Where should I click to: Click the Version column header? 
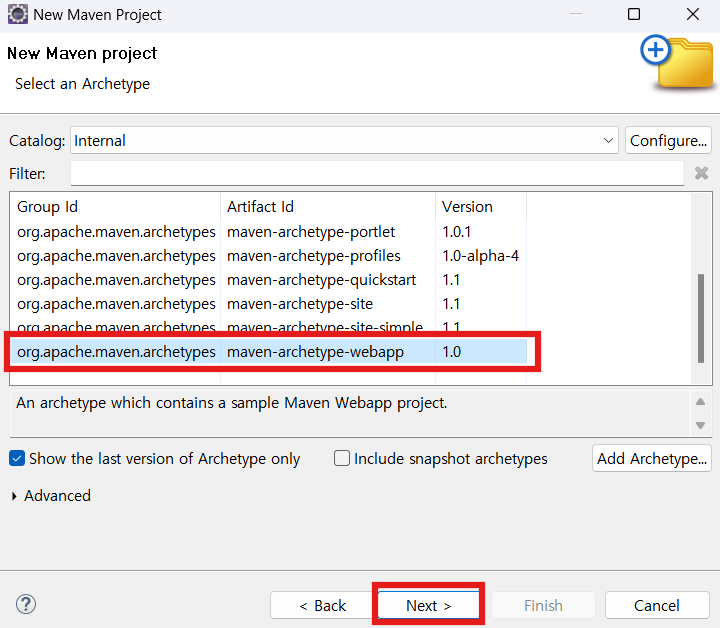[481, 207]
